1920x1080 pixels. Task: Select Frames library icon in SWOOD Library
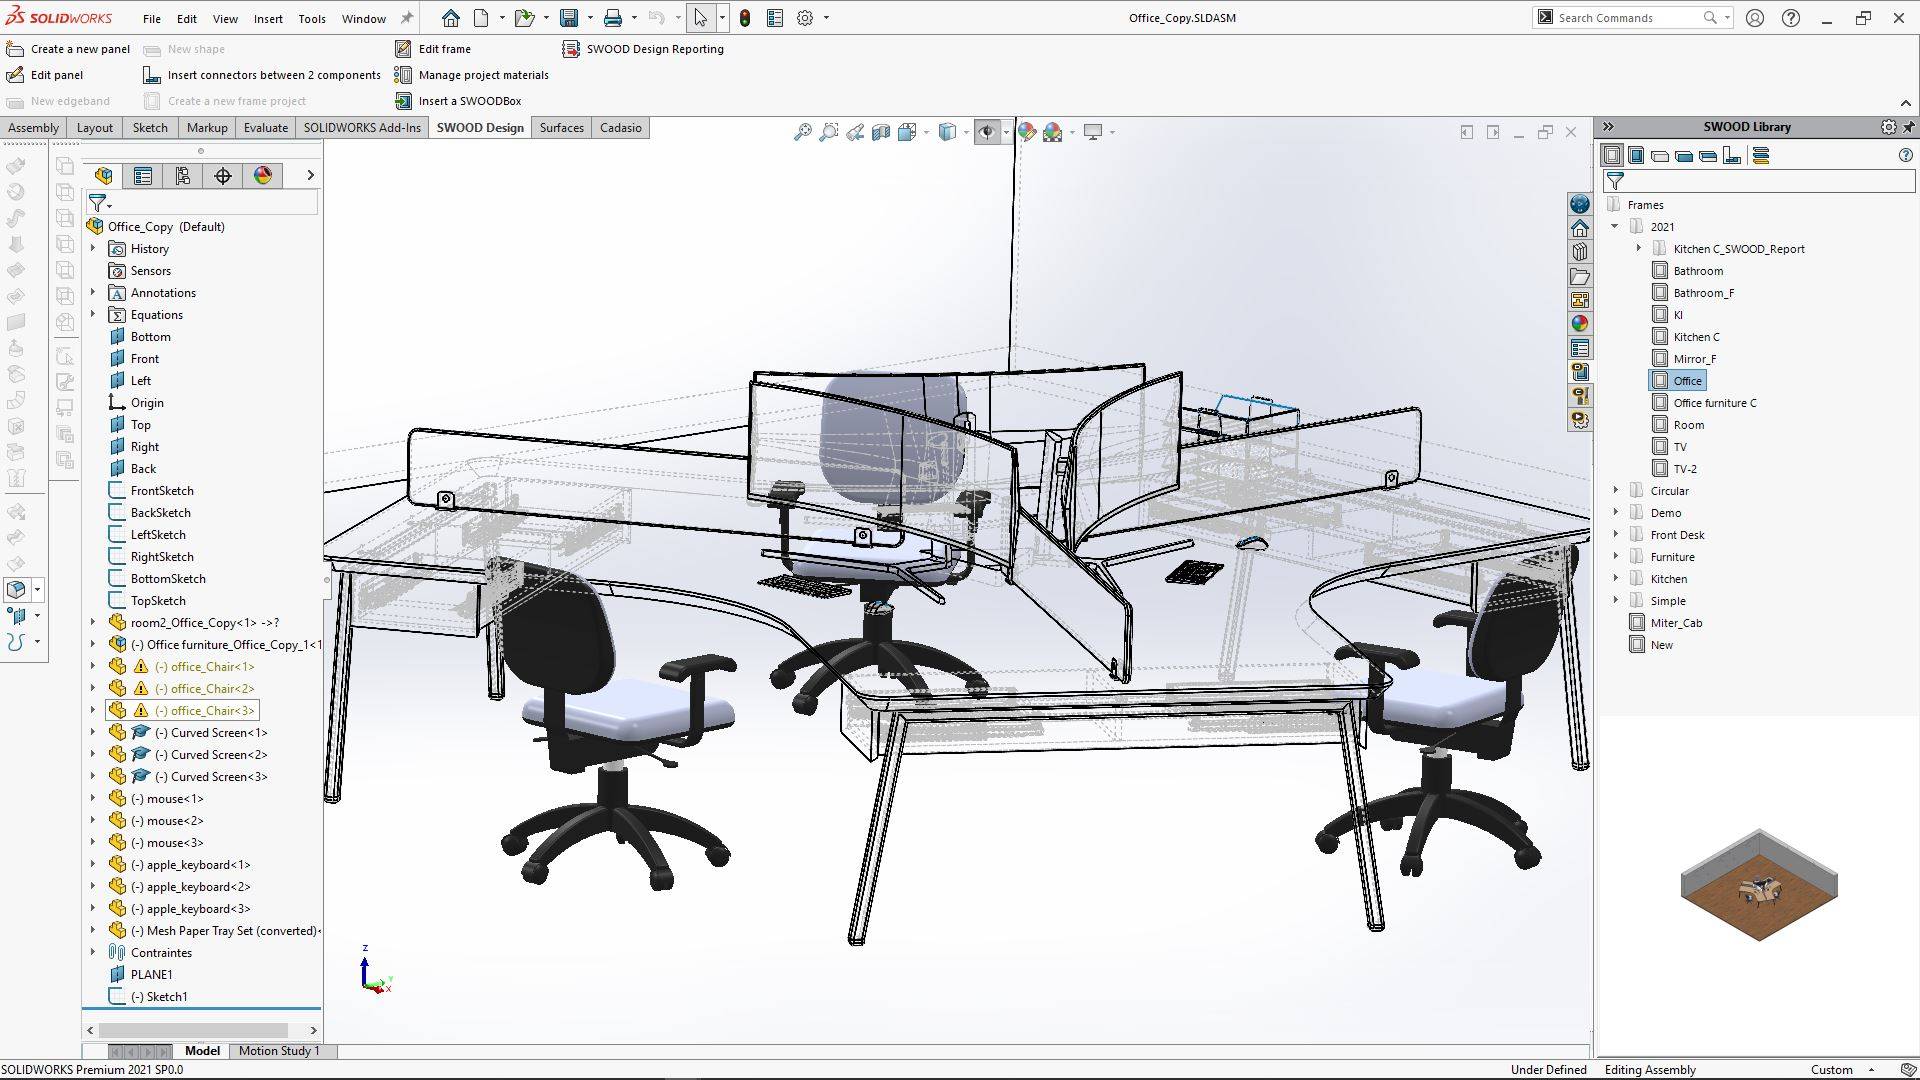[x=1612, y=155]
